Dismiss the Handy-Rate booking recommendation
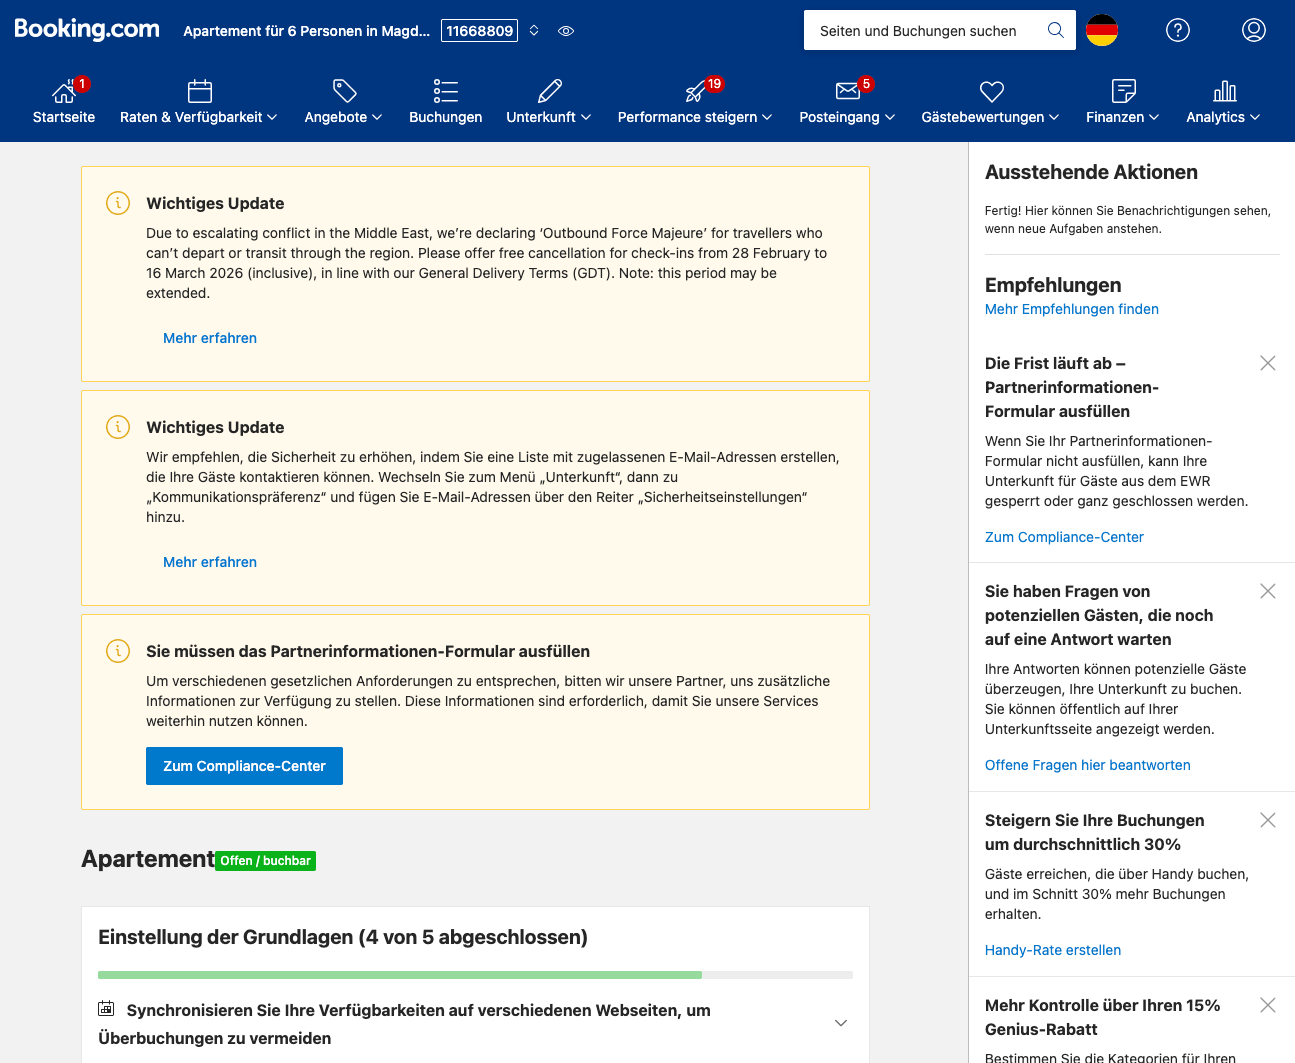The height and width of the screenshot is (1063, 1295). pyautogui.click(x=1267, y=820)
